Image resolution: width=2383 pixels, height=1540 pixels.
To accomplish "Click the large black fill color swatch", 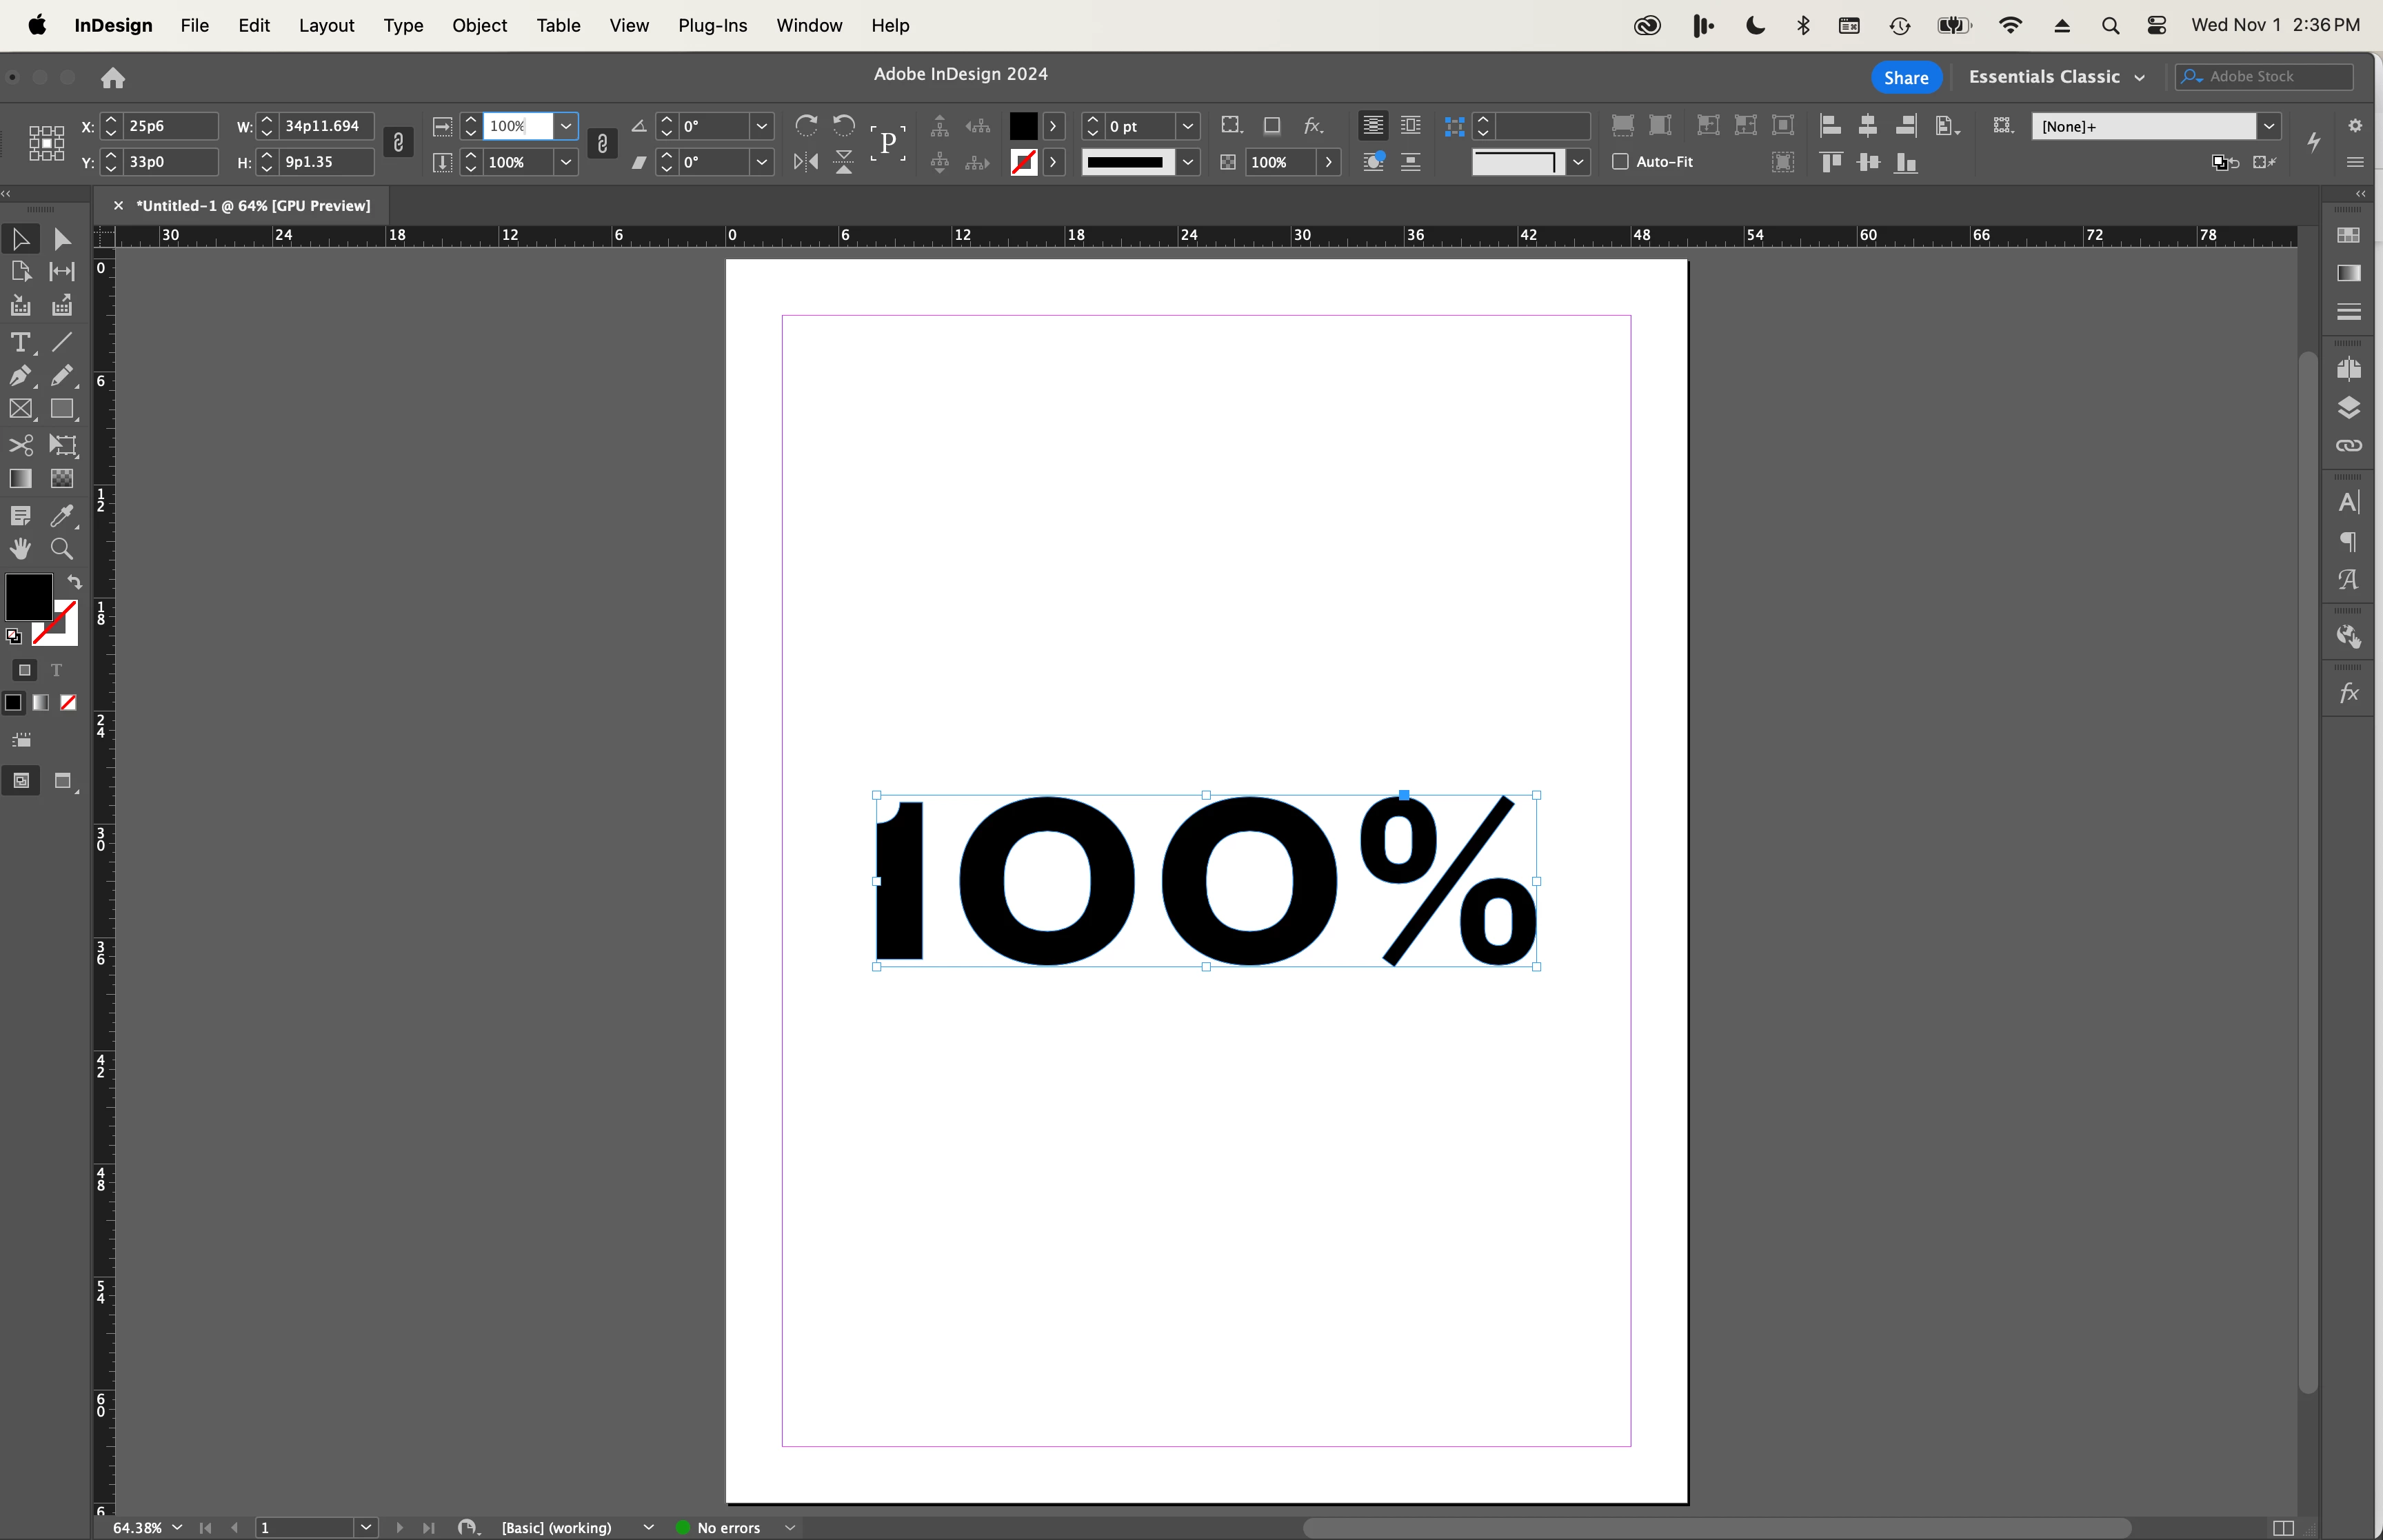I will click(28, 596).
